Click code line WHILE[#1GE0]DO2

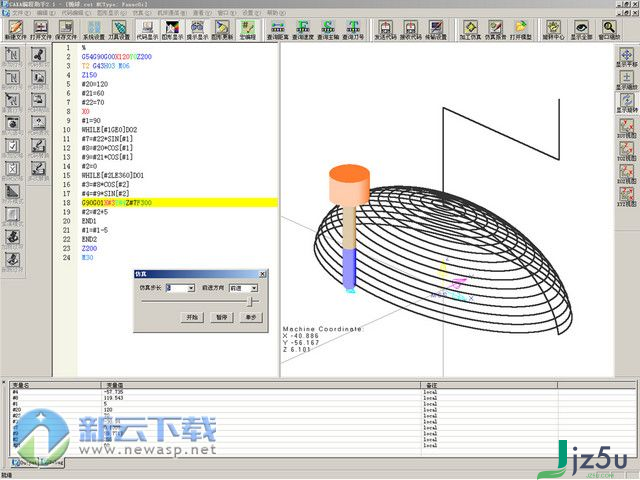click(109, 130)
